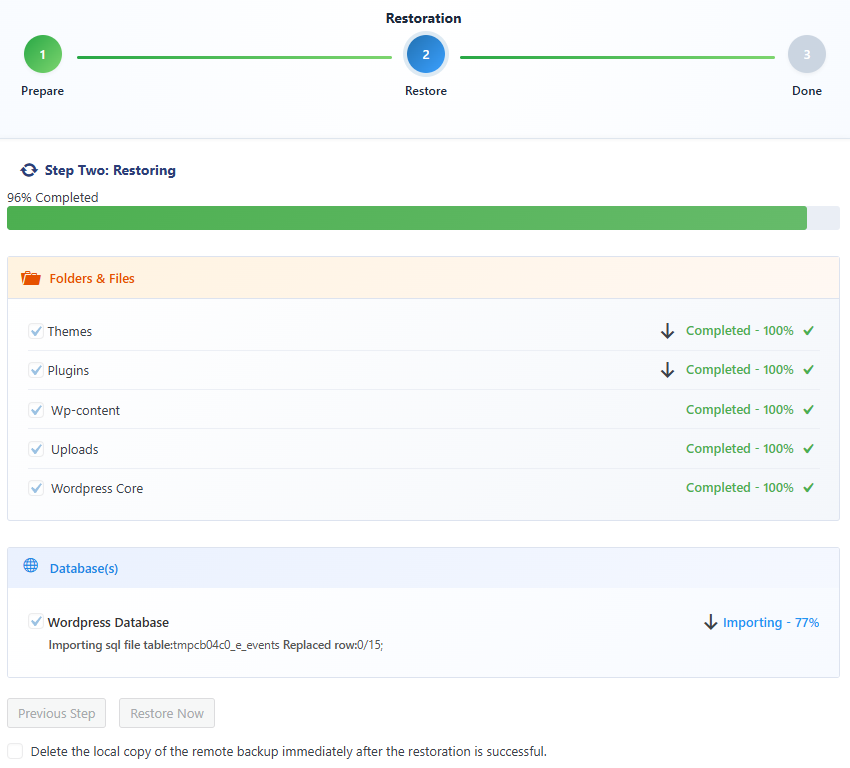Select the Prepare step circle

tap(42, 54)
